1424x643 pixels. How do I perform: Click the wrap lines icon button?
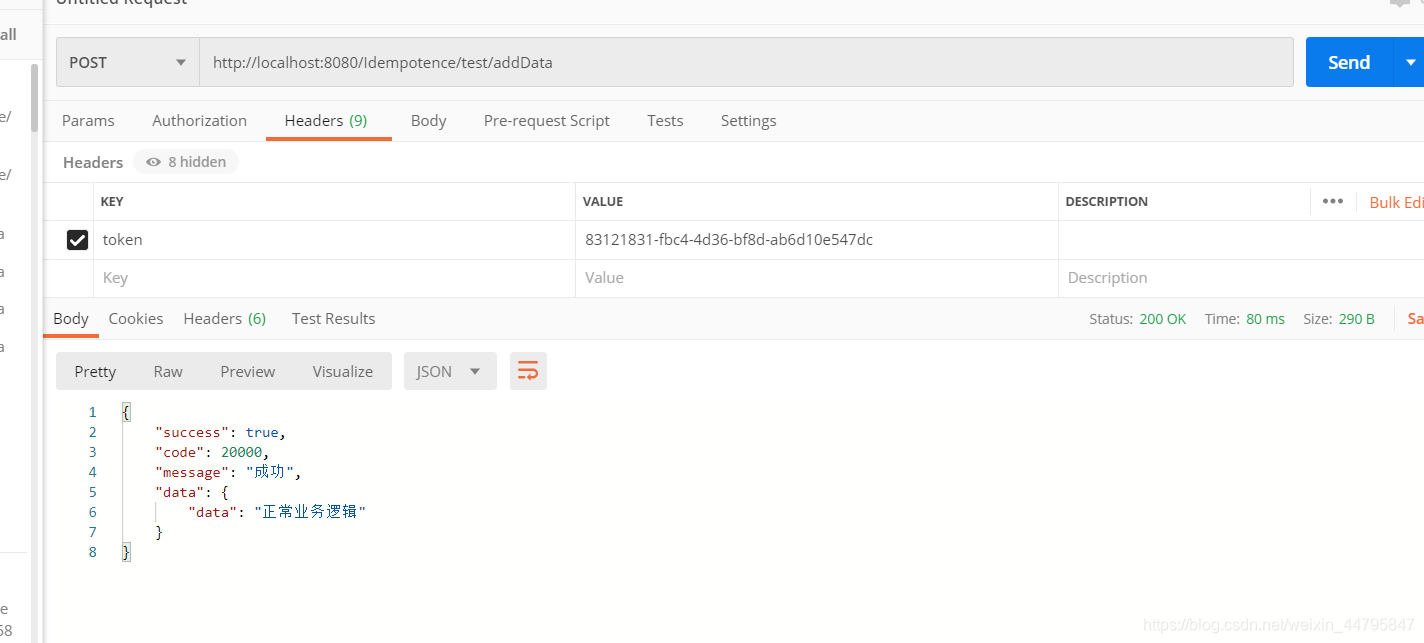pos(528,371)
